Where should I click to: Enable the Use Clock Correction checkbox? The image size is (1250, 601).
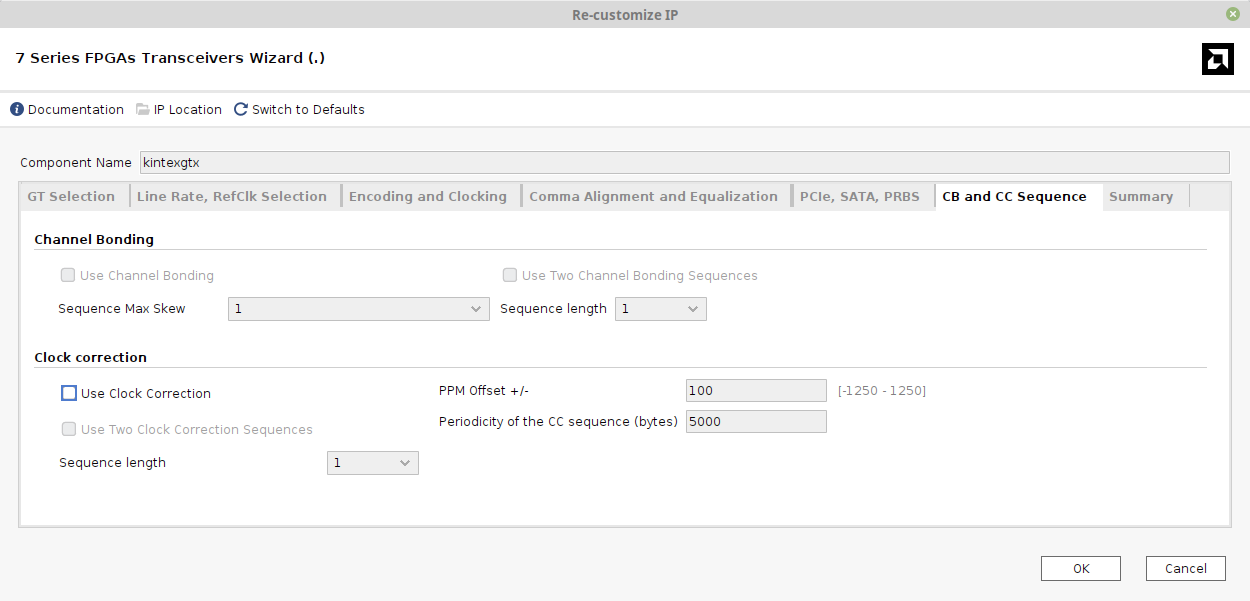coord(68,392)
